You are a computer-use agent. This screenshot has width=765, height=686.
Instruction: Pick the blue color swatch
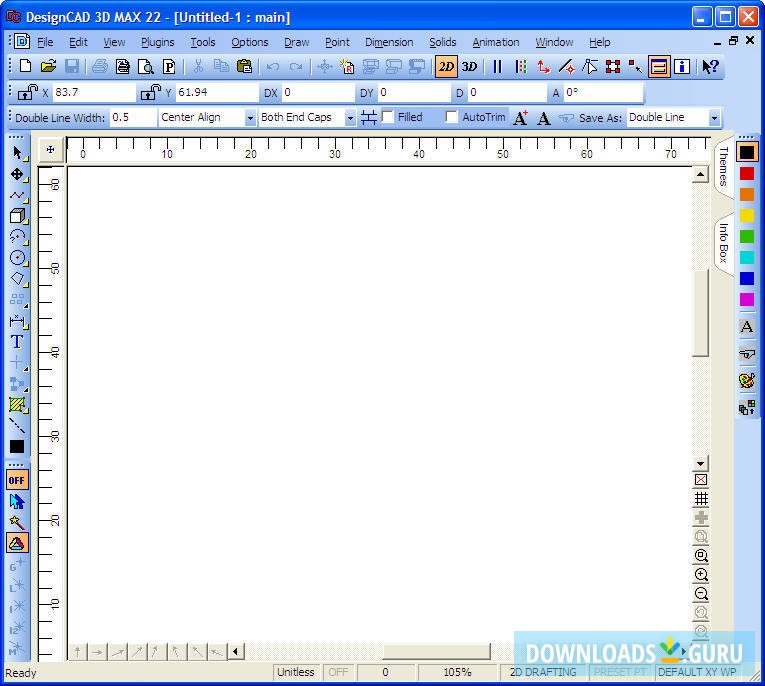click(747, 278)
